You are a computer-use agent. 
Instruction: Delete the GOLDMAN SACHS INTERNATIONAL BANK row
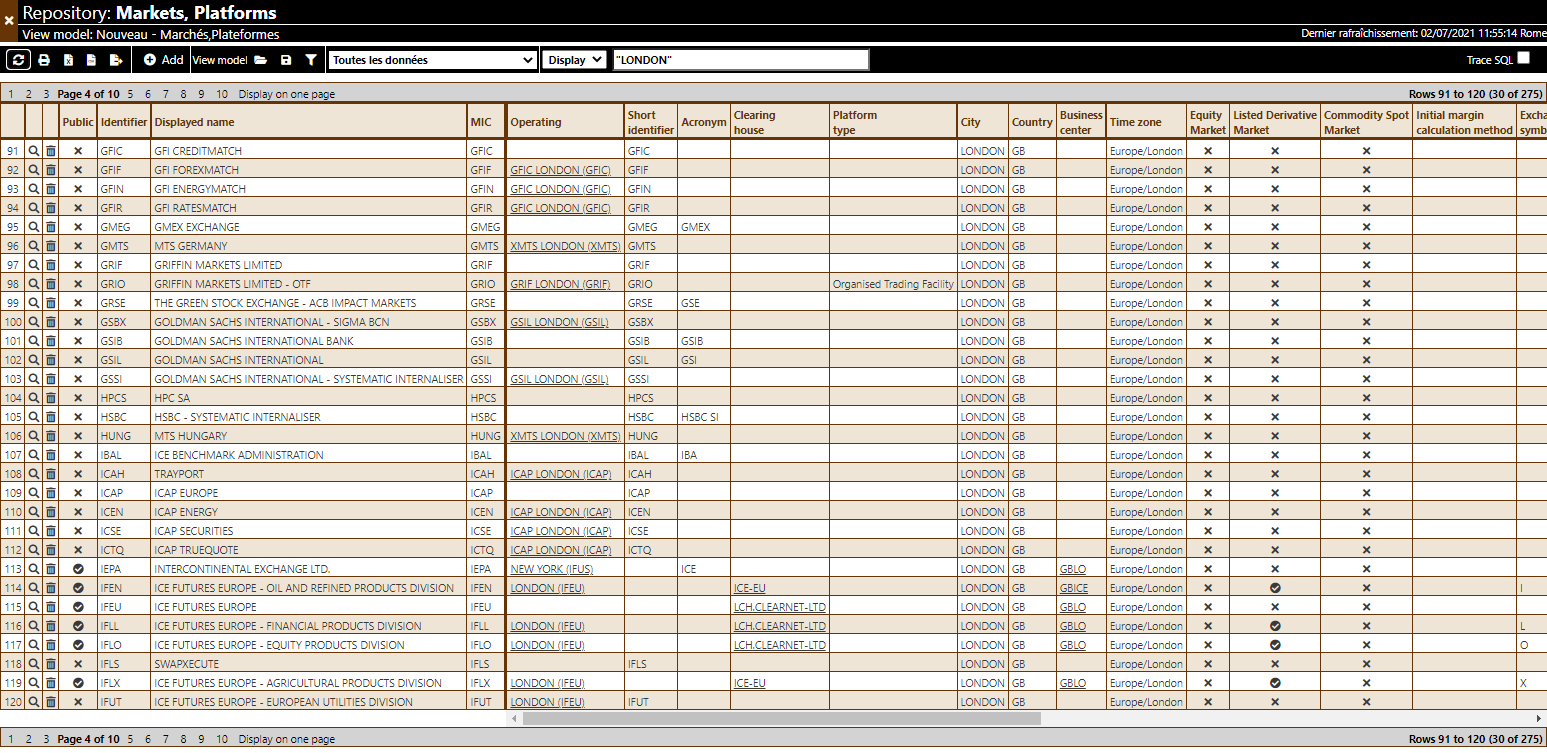[x=51, y=341]
